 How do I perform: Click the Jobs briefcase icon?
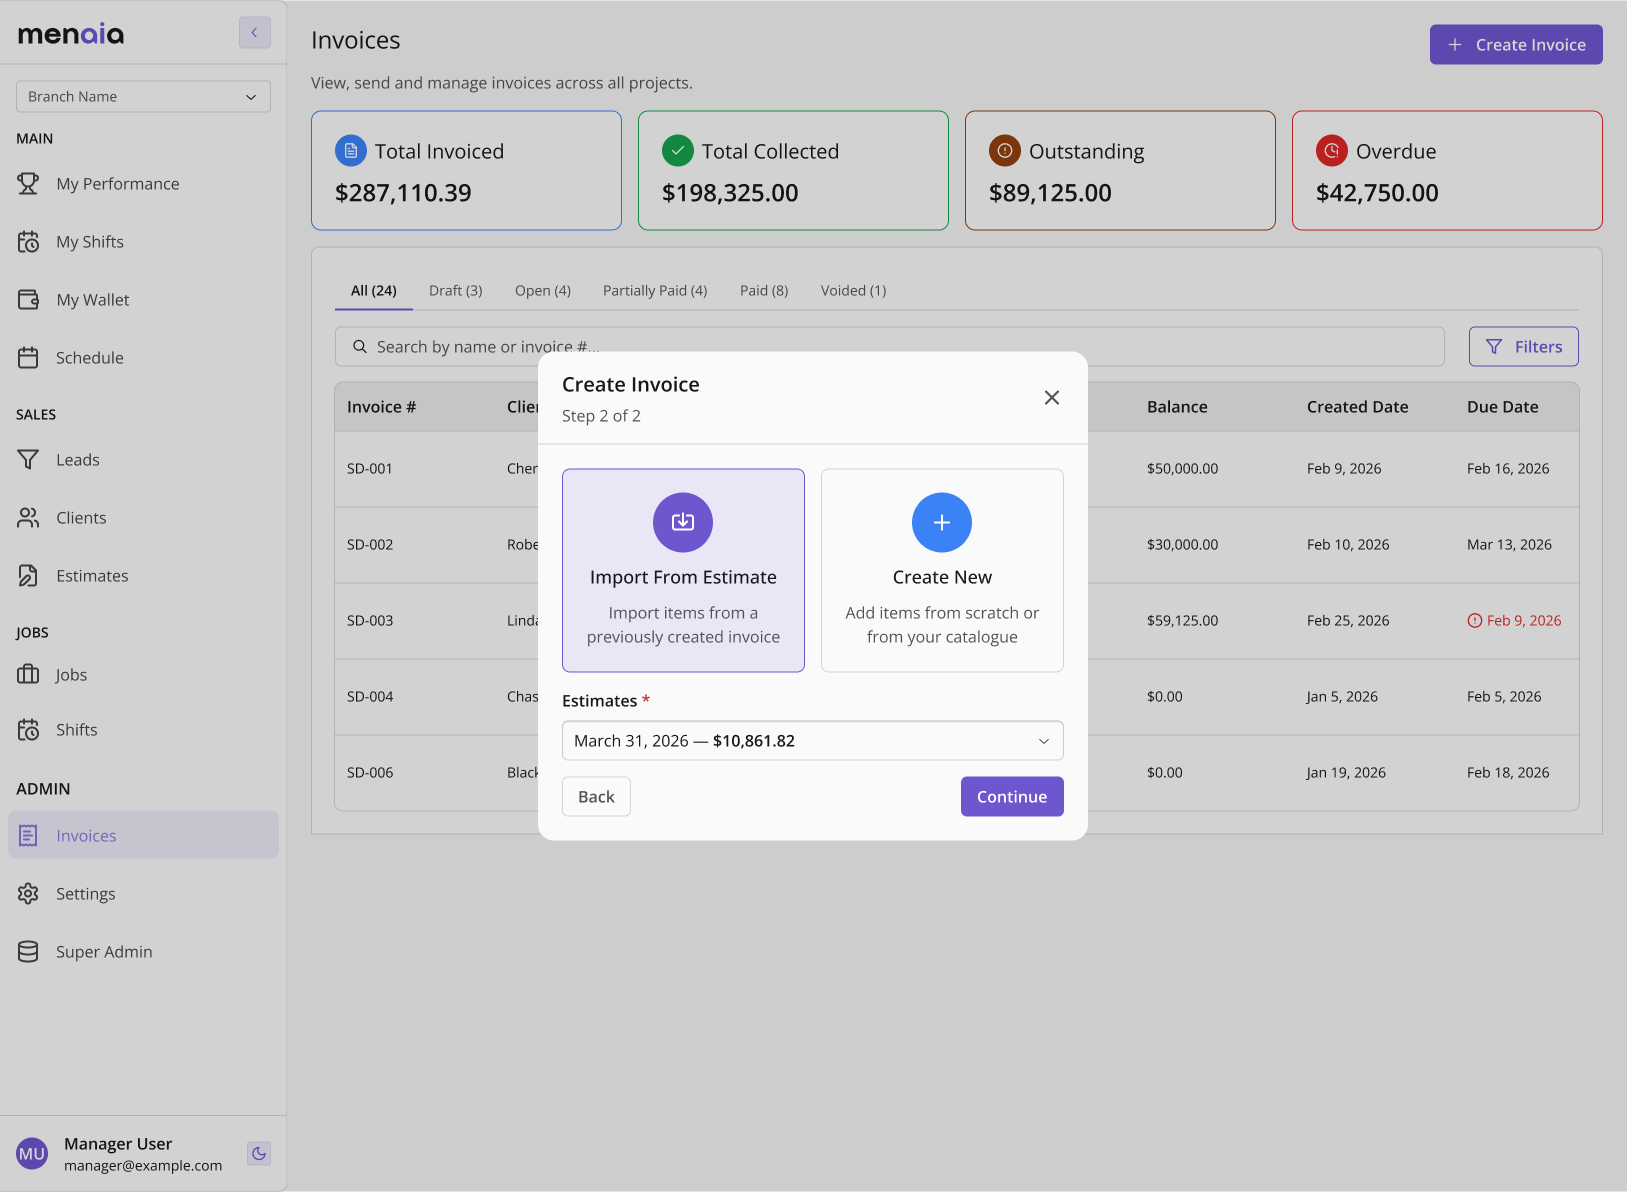point(28,674)
